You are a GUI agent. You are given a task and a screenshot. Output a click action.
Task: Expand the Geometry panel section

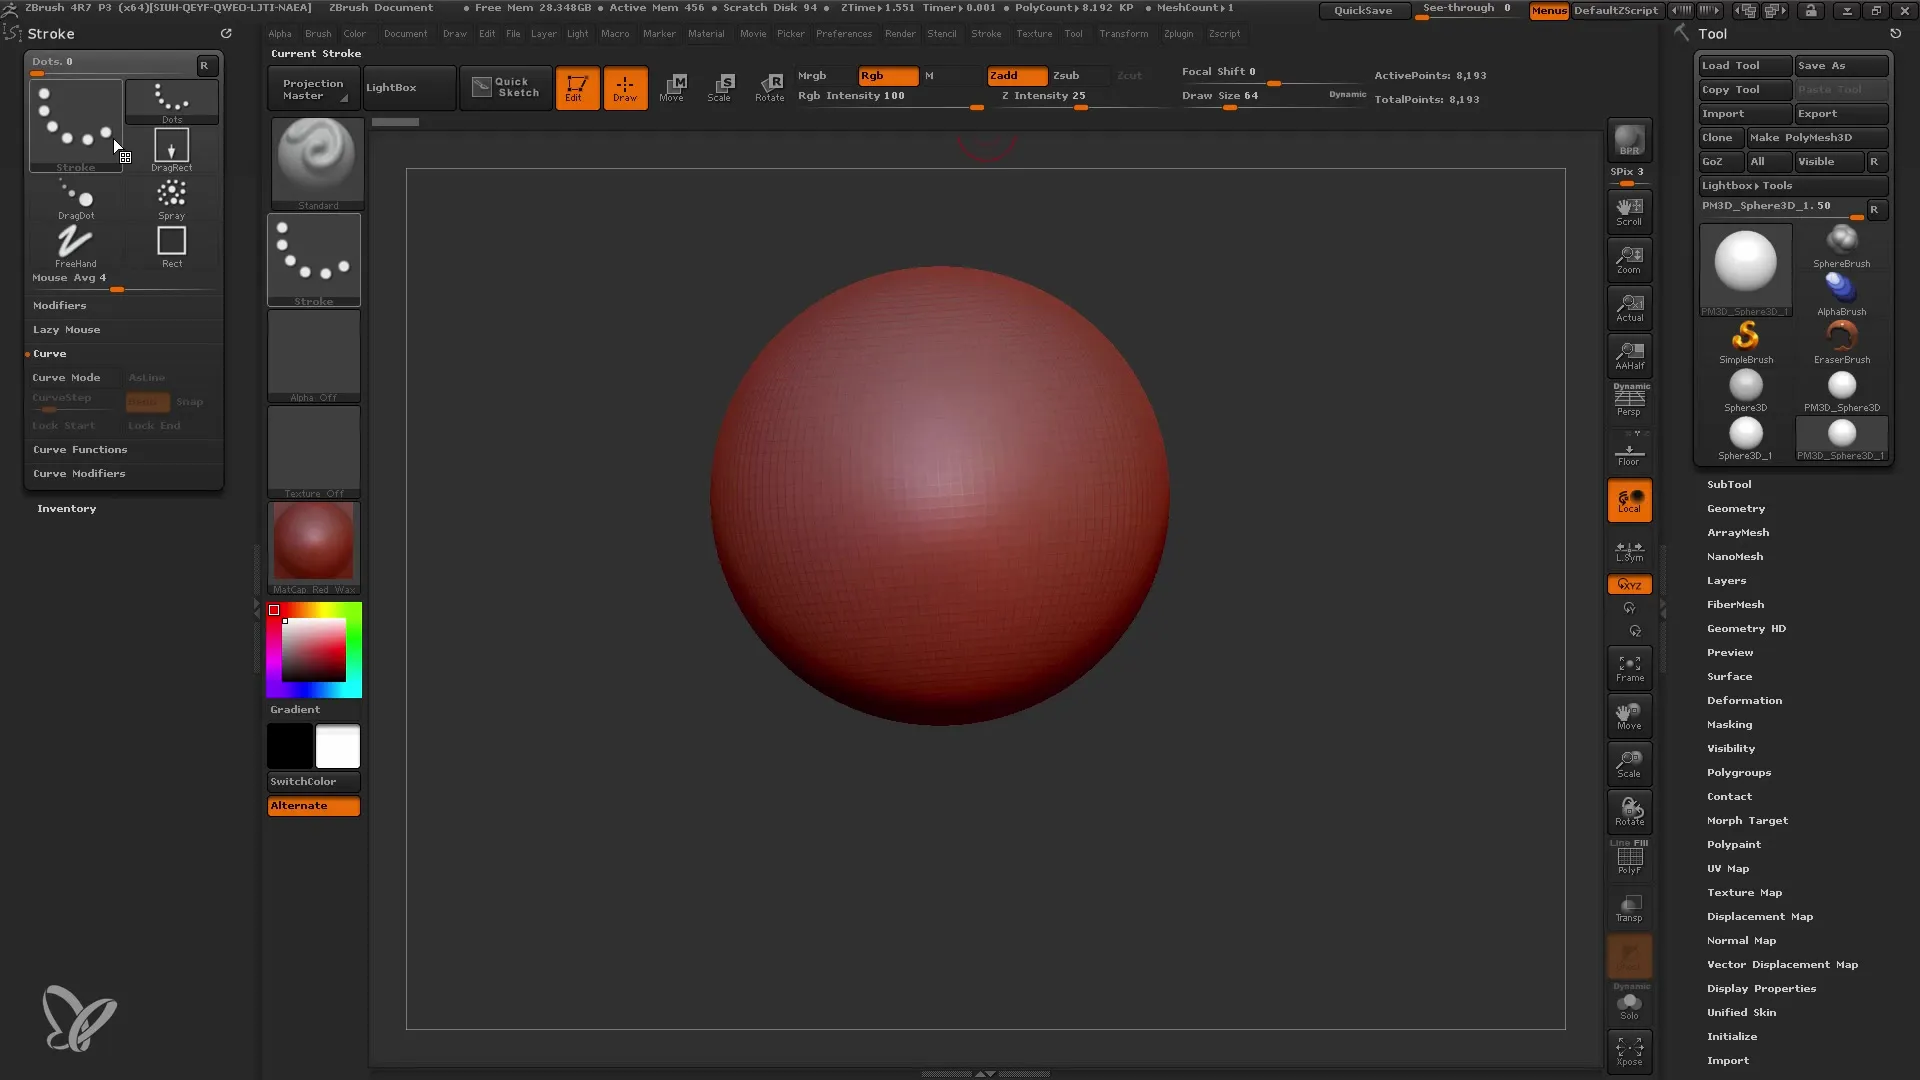click(x=1735, y=508)
